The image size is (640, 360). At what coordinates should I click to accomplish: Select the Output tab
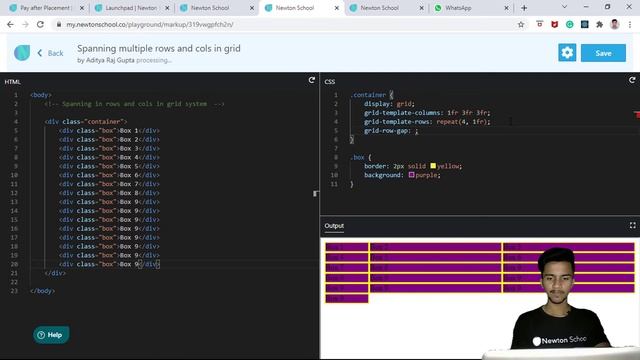click(334, 226)
